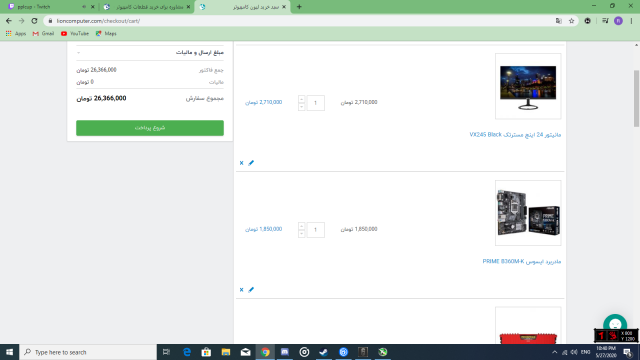Open a new browser tab
Viewport: 640px width, 360px height.
pos(299,7)
